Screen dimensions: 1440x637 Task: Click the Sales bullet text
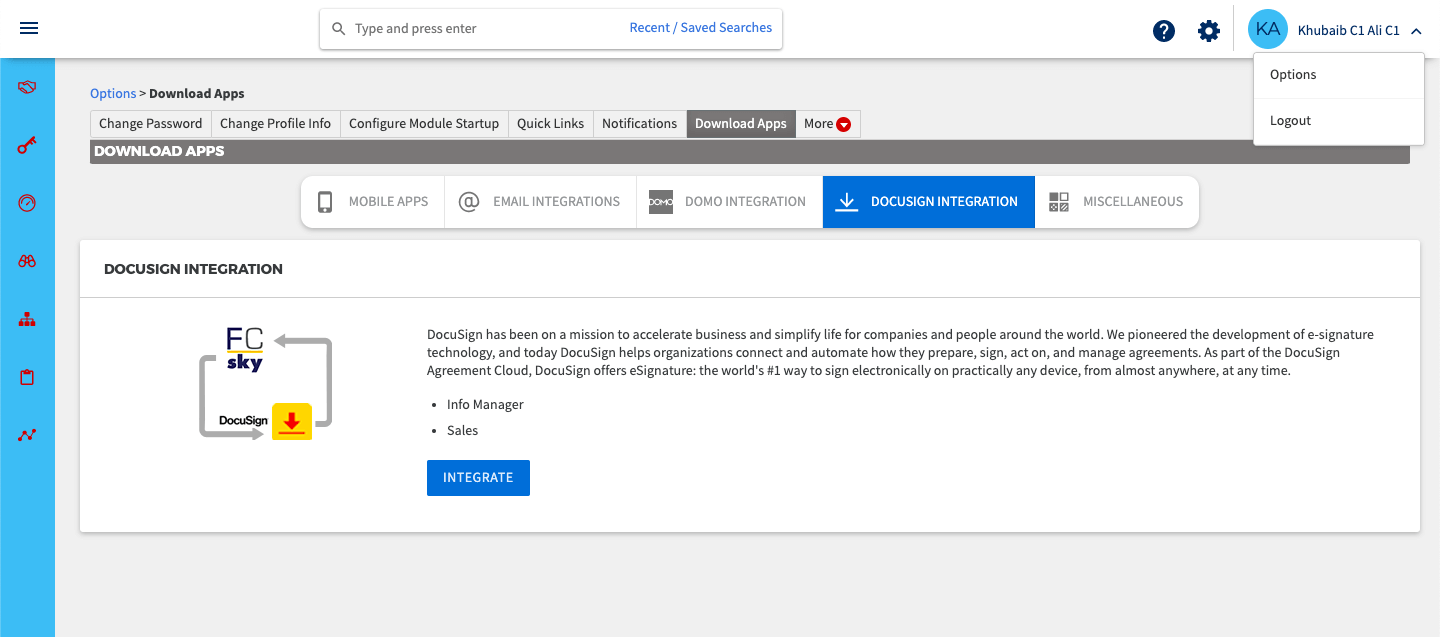463,431
